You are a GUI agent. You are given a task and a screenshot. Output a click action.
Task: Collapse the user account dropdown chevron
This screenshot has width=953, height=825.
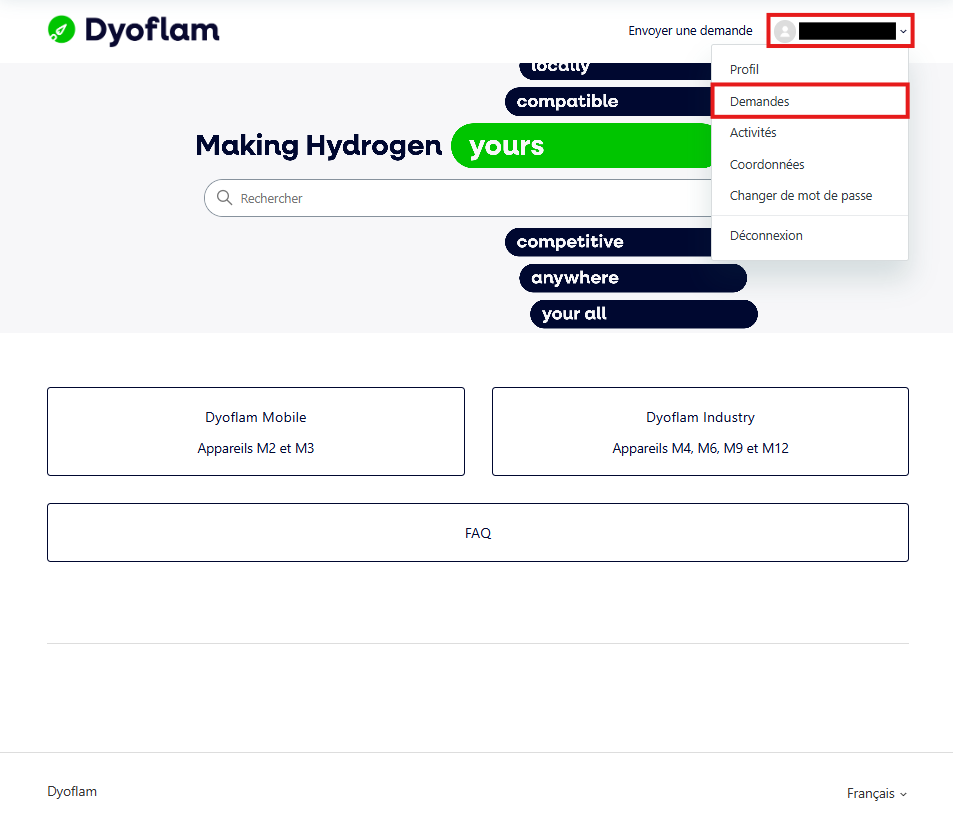tap(903, 31)
